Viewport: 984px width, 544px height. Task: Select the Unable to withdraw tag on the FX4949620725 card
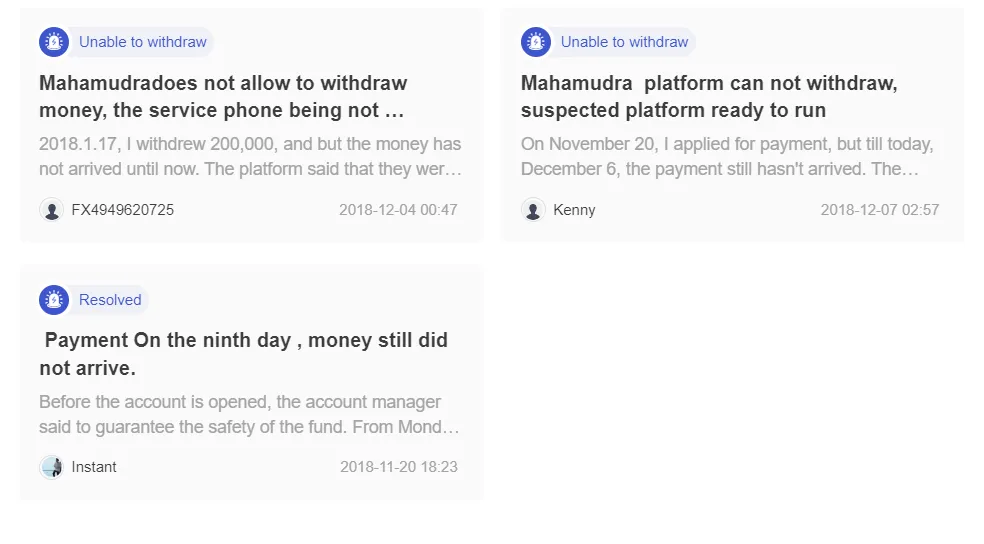tap(142, 42)
